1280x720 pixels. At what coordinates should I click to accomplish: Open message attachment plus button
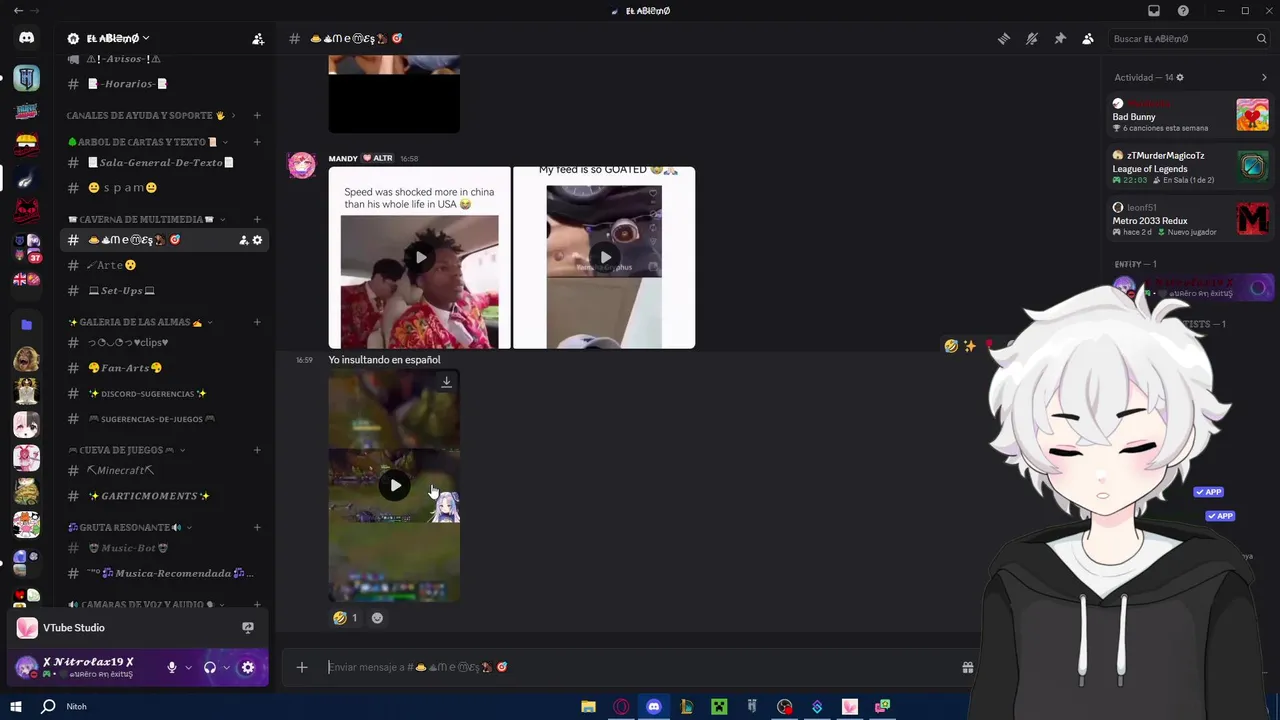(302, 667)
